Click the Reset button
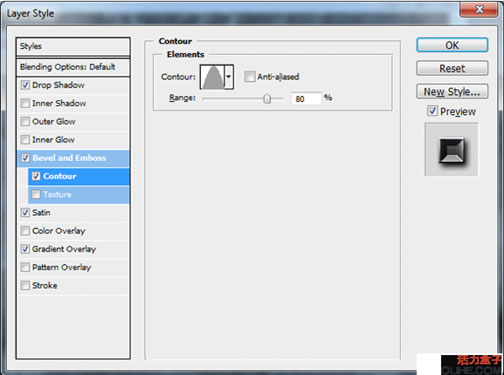This screenshot has height=375, width=504. pos(452,68)
